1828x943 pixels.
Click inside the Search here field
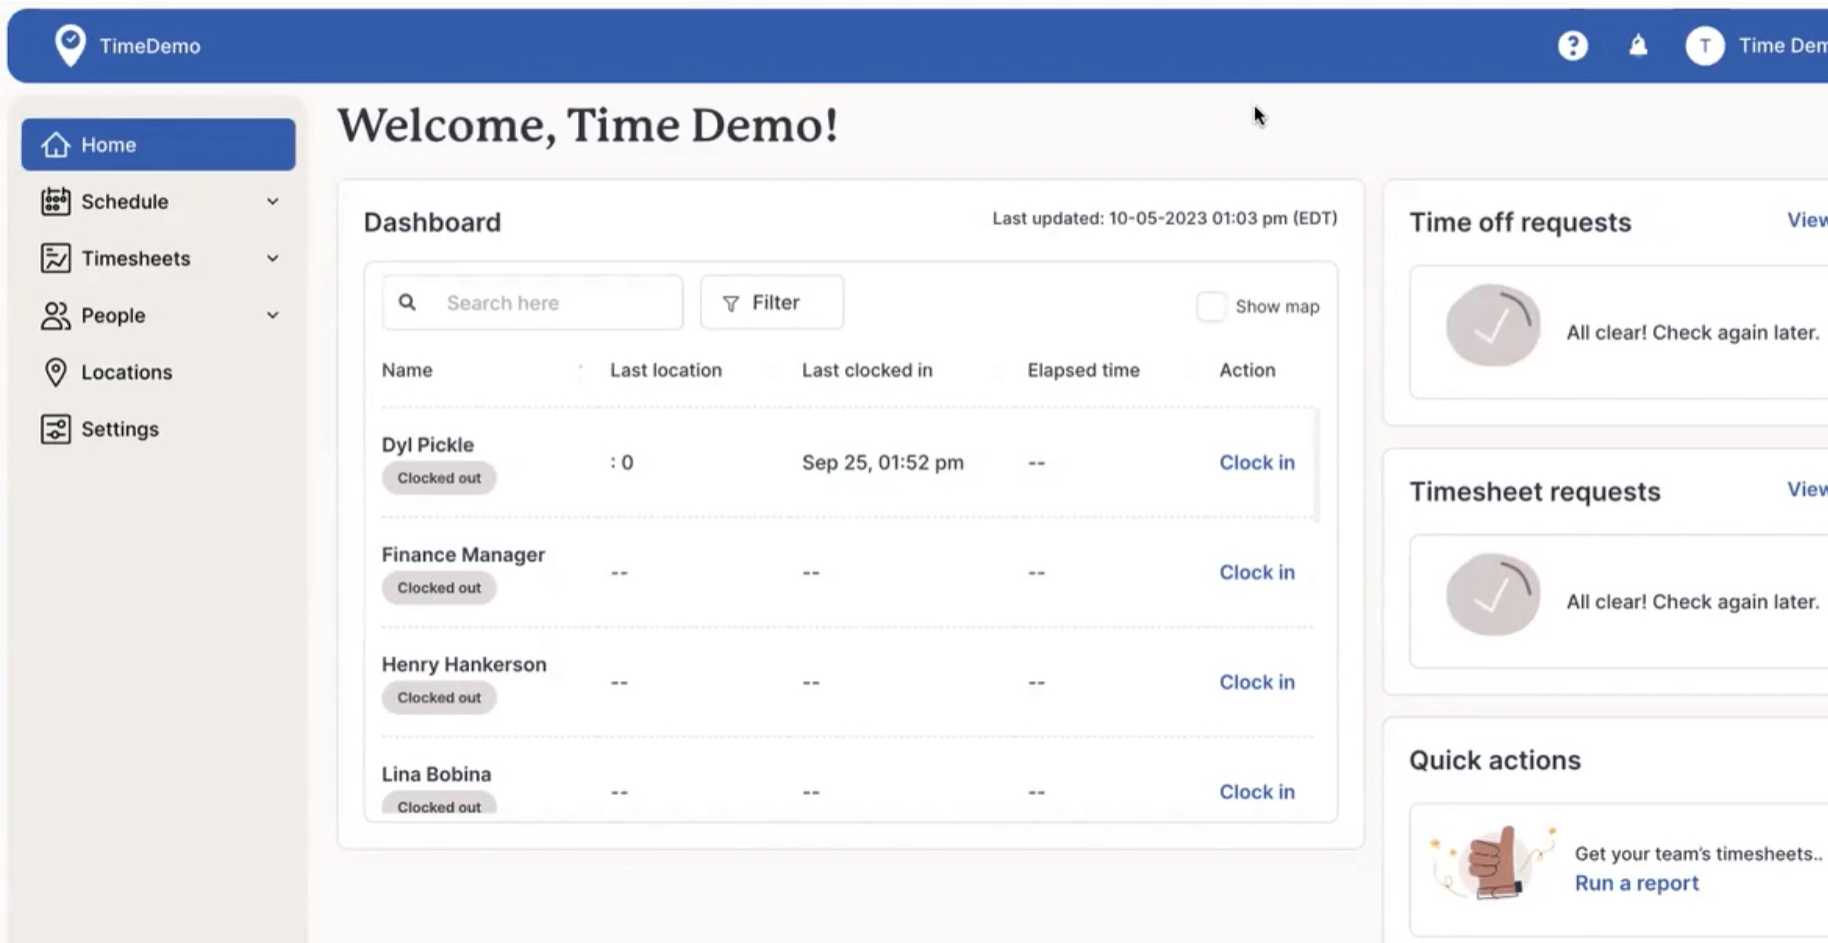pos(545,302)
